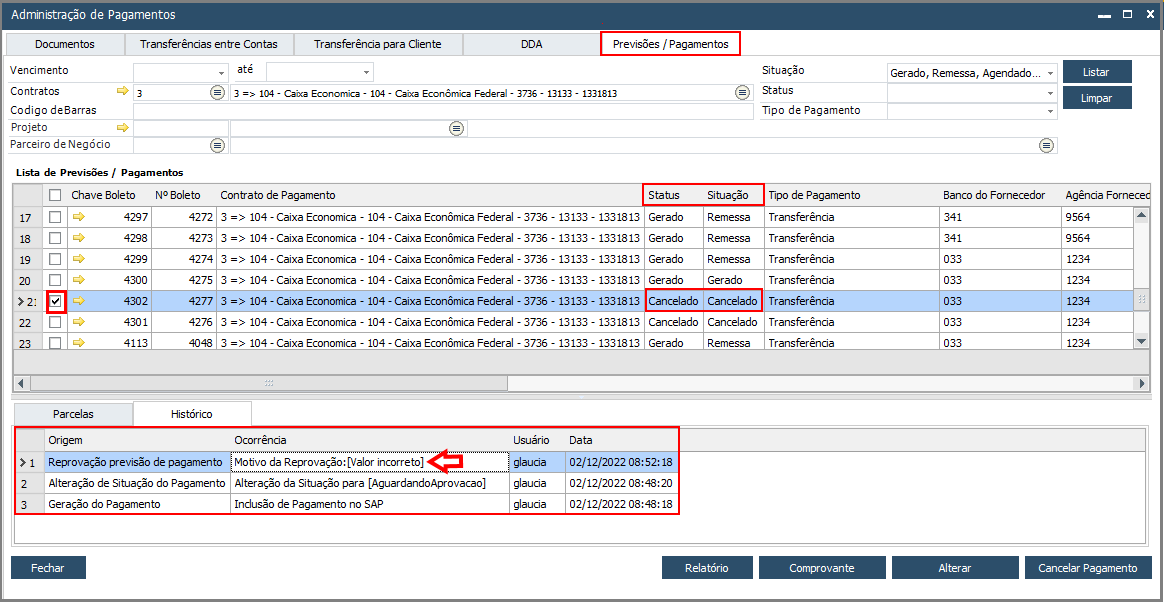Click the yellow arrow for Chave Boleto 4298
Screen dimensions: 1164x602
(x=79, y=238)
